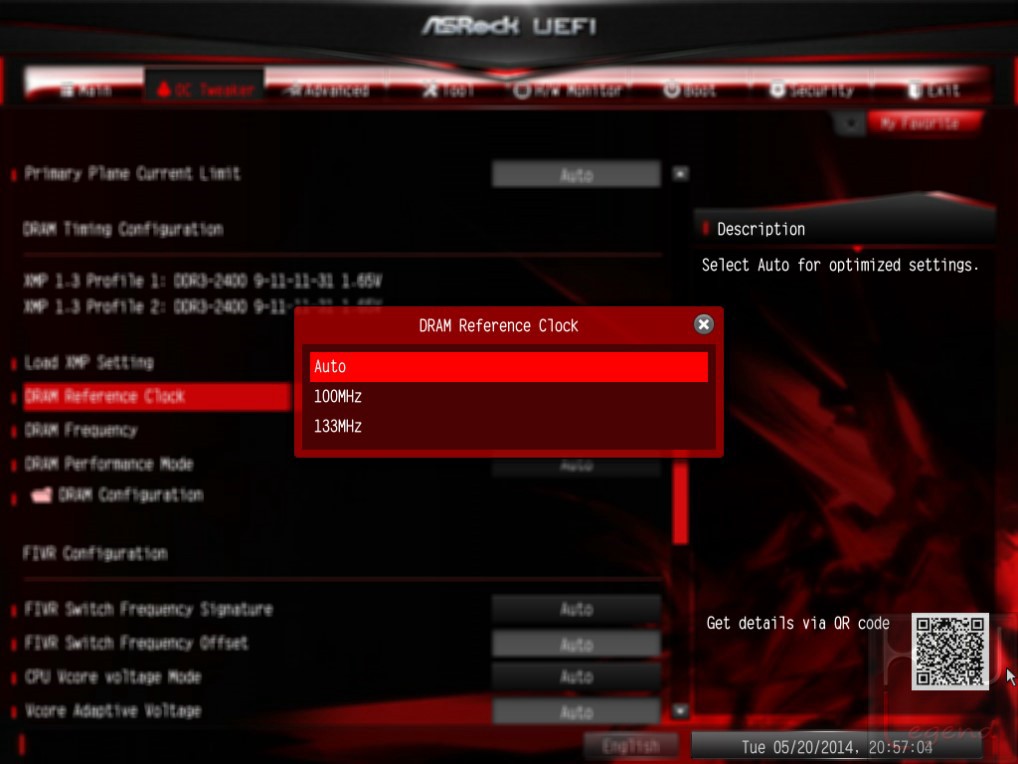Close the DRAM Reference Clock popup
The width and height of the screenshot is (1018, 764).
(703, 324)
